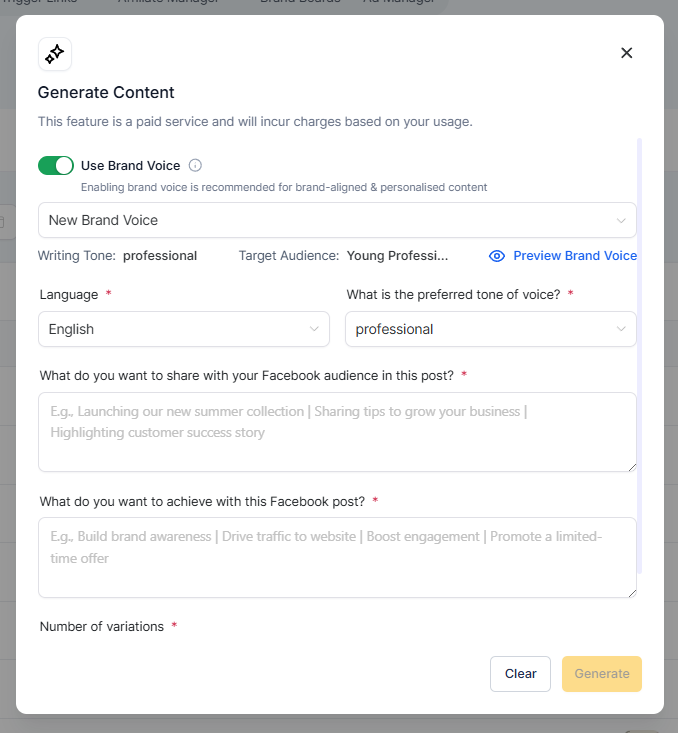Click the Use Brand Voice info icon
Viewport: 678px width, 733px height.
pos(195,165)
